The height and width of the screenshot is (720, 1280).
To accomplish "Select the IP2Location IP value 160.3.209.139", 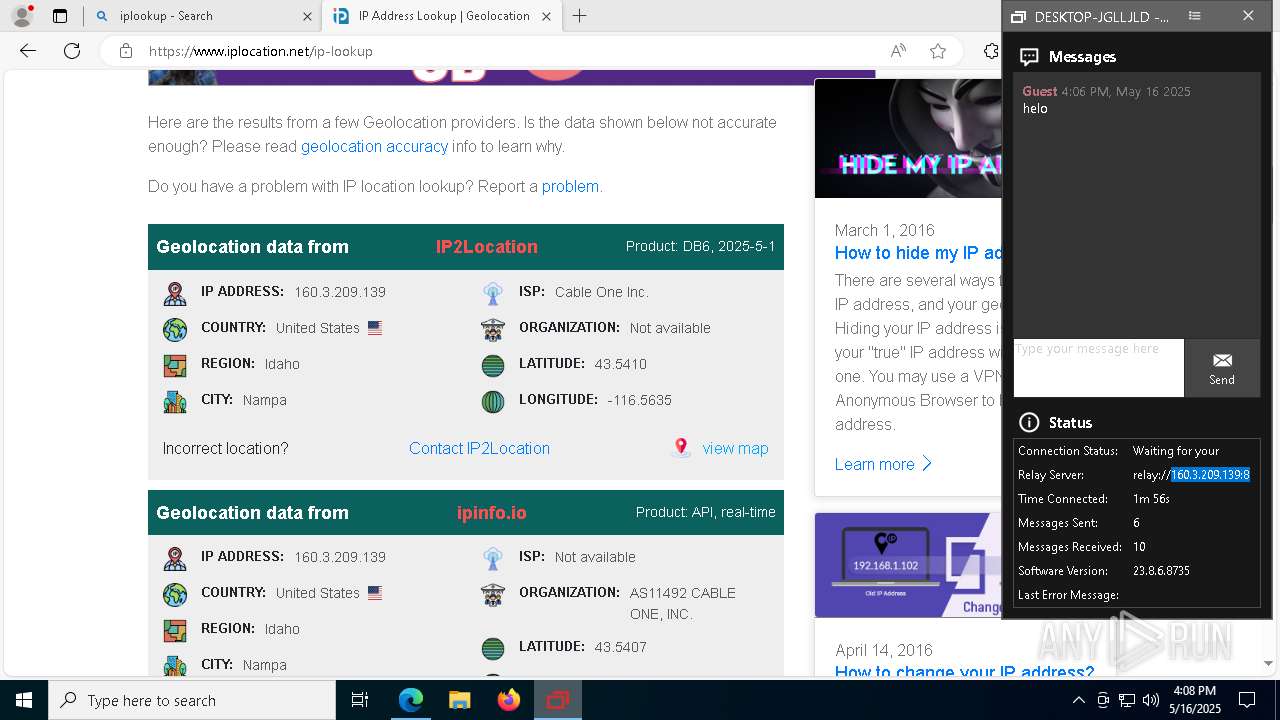I will point(340,292).
